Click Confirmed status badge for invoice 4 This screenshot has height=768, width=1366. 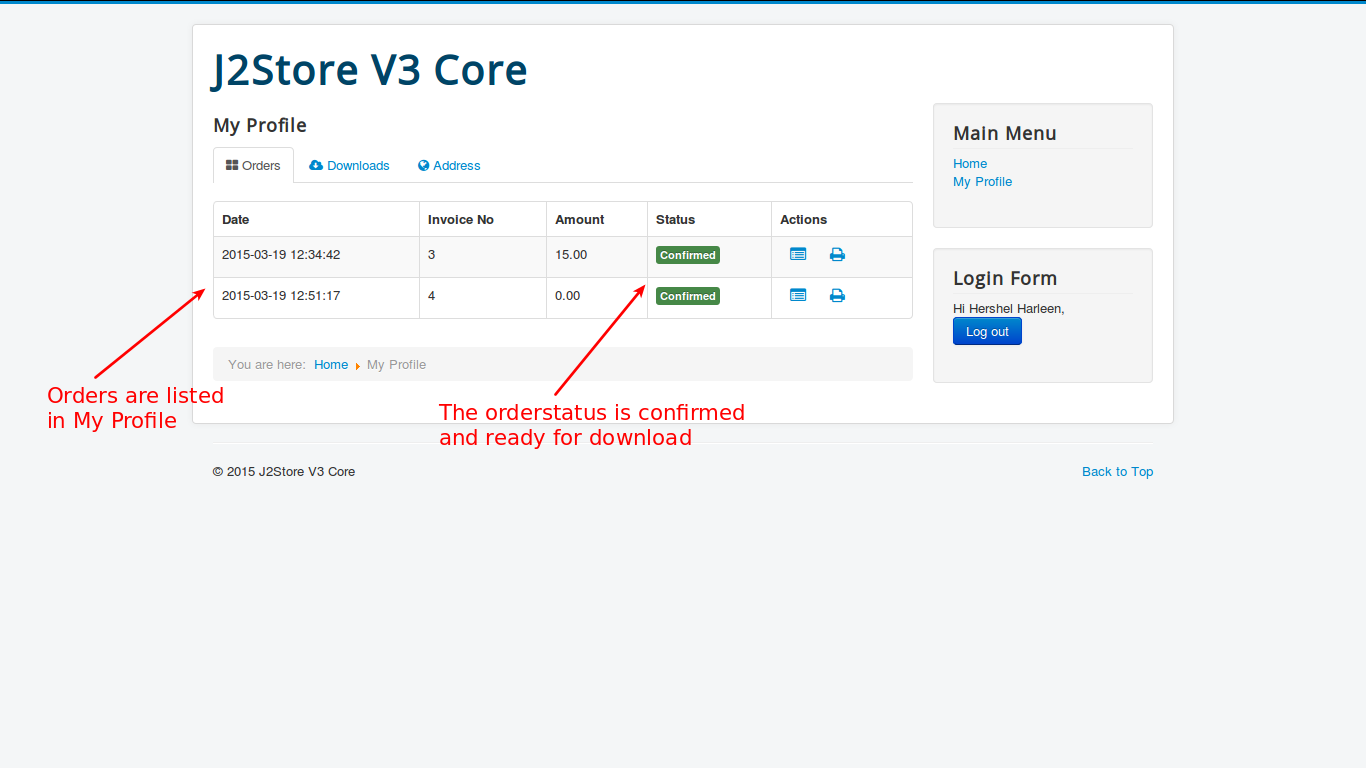coord(687,296)
